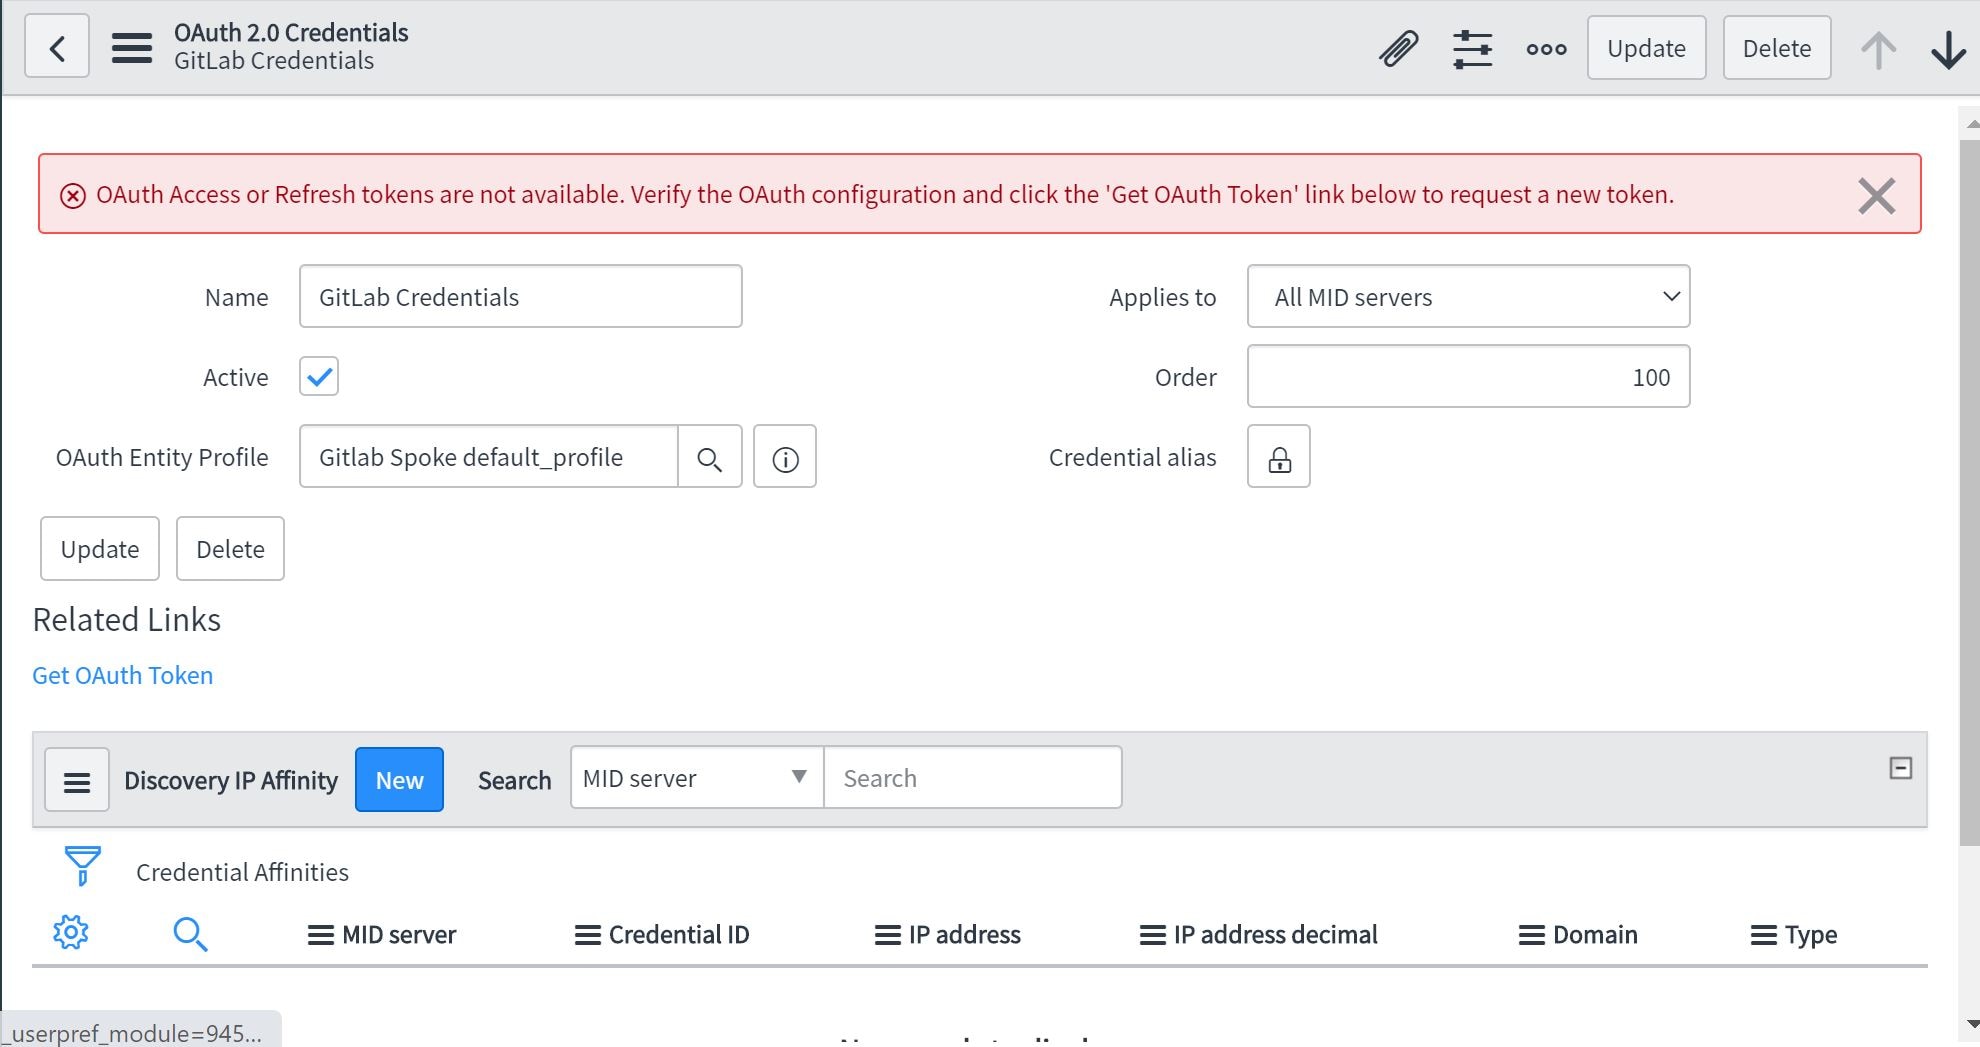This screenshot has height=1047, width=1980.
Task: Sort by Domain column header
Action: pos(1595,935)
